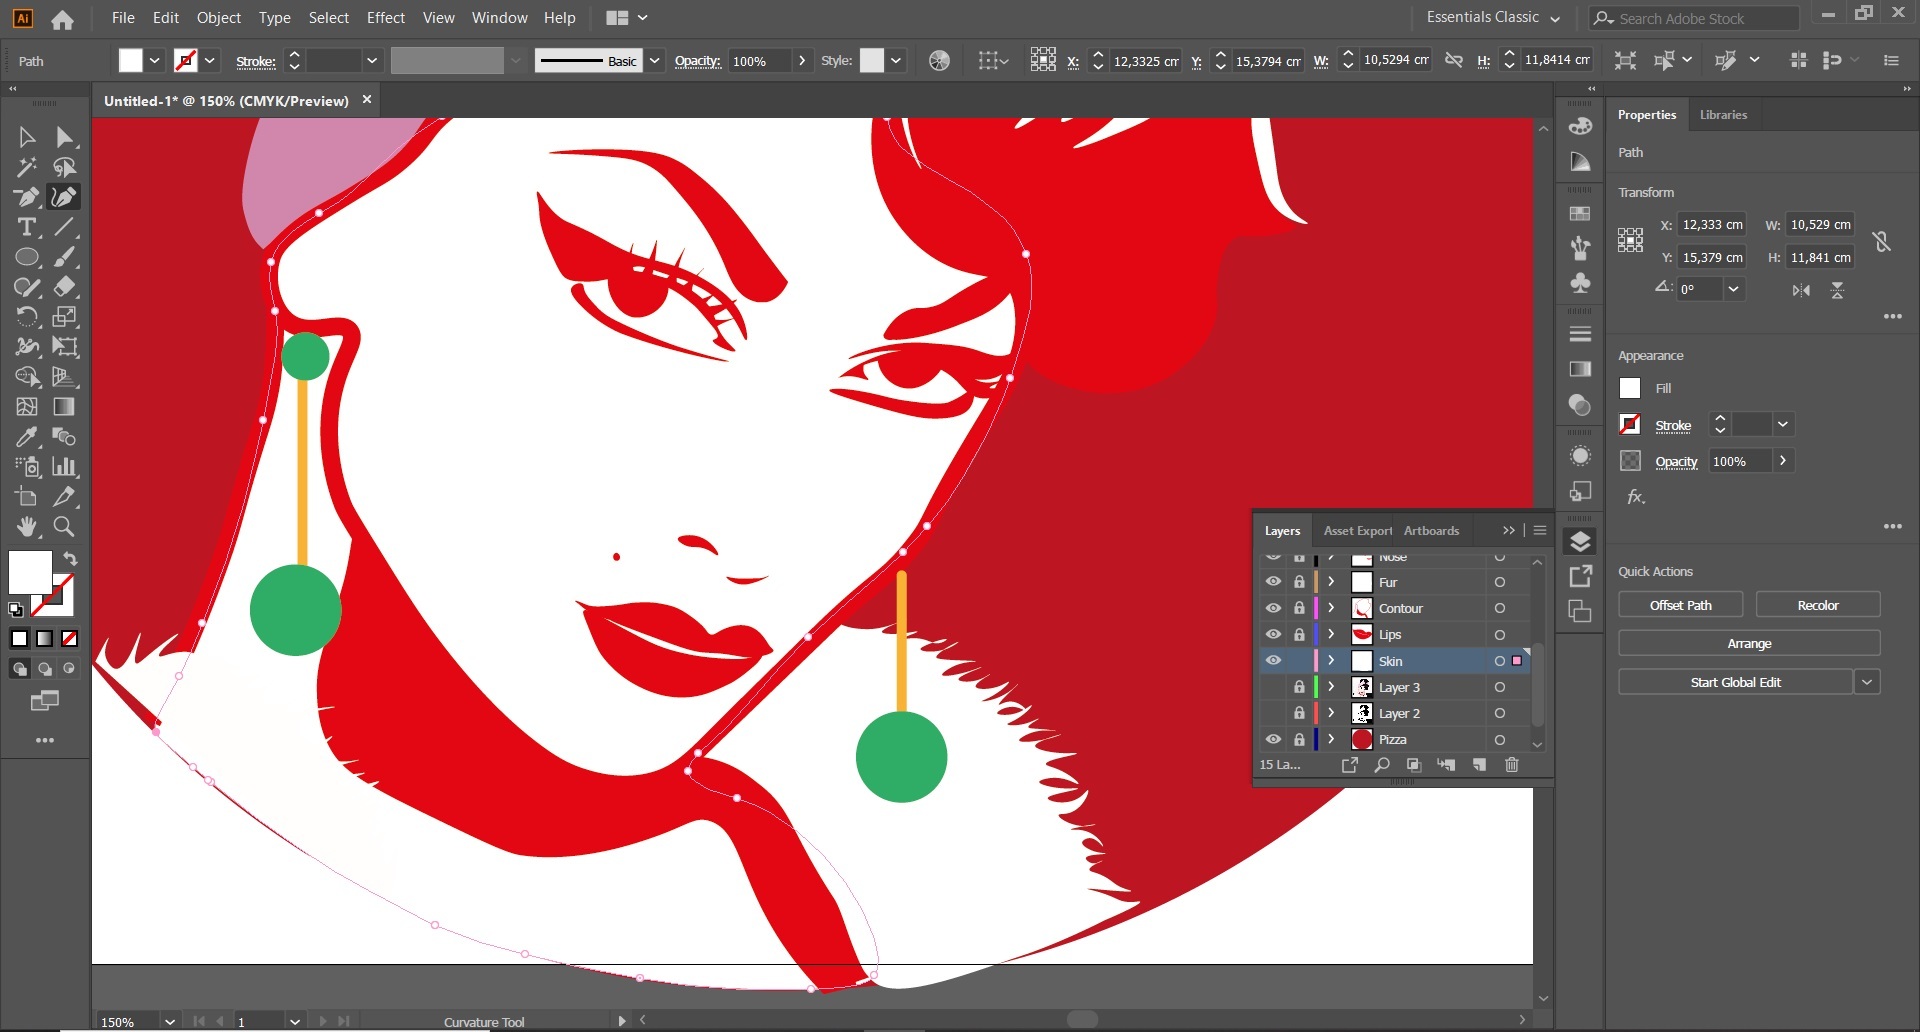Choose the Line Segment tool

click(65, 227)
